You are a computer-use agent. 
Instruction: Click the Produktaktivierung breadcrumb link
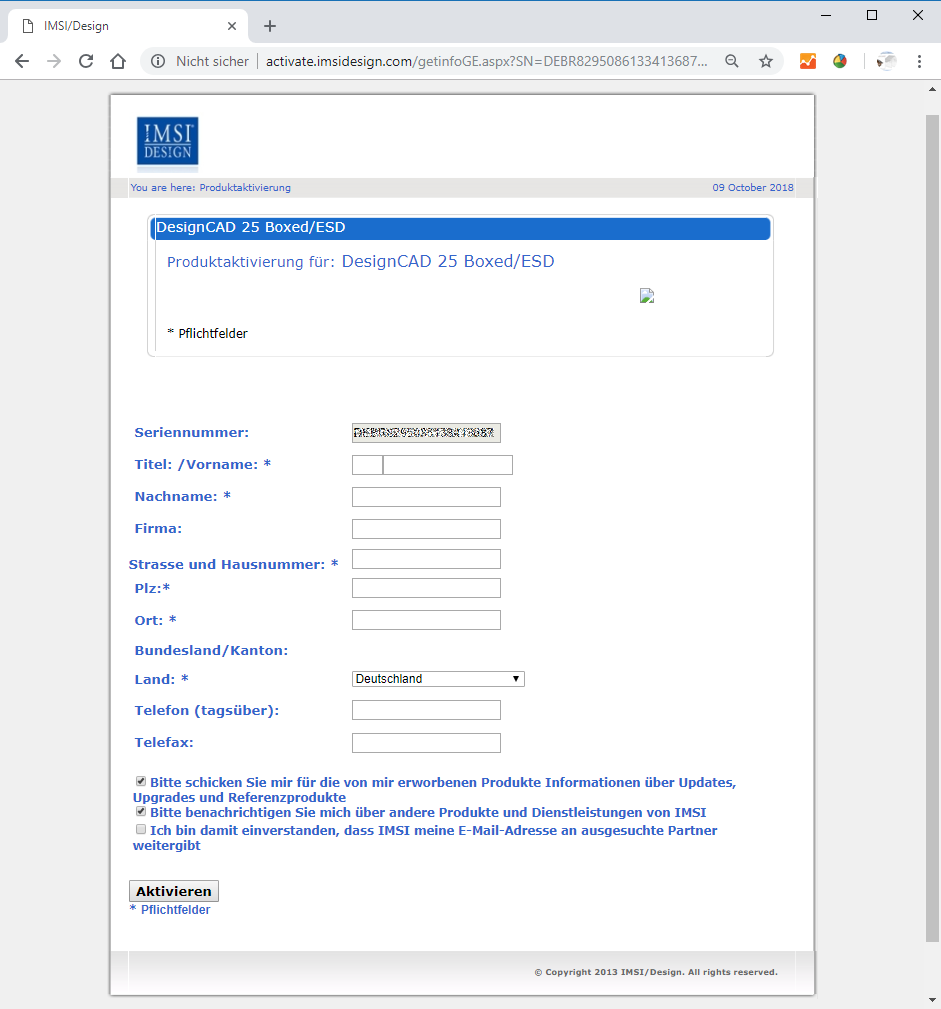tap(245, 187)
